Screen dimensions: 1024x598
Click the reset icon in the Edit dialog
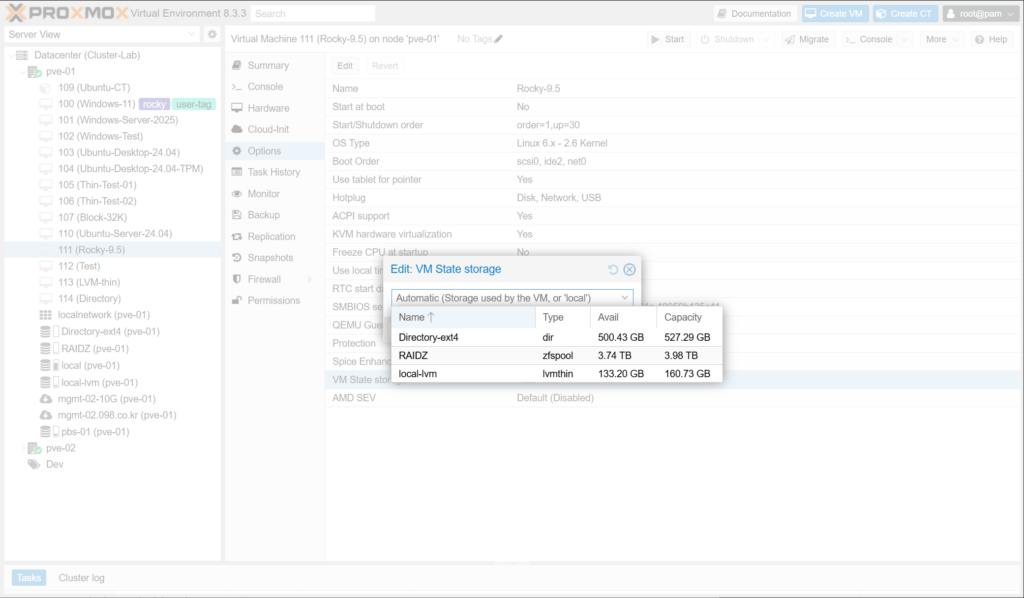click(x=613, y=270)
